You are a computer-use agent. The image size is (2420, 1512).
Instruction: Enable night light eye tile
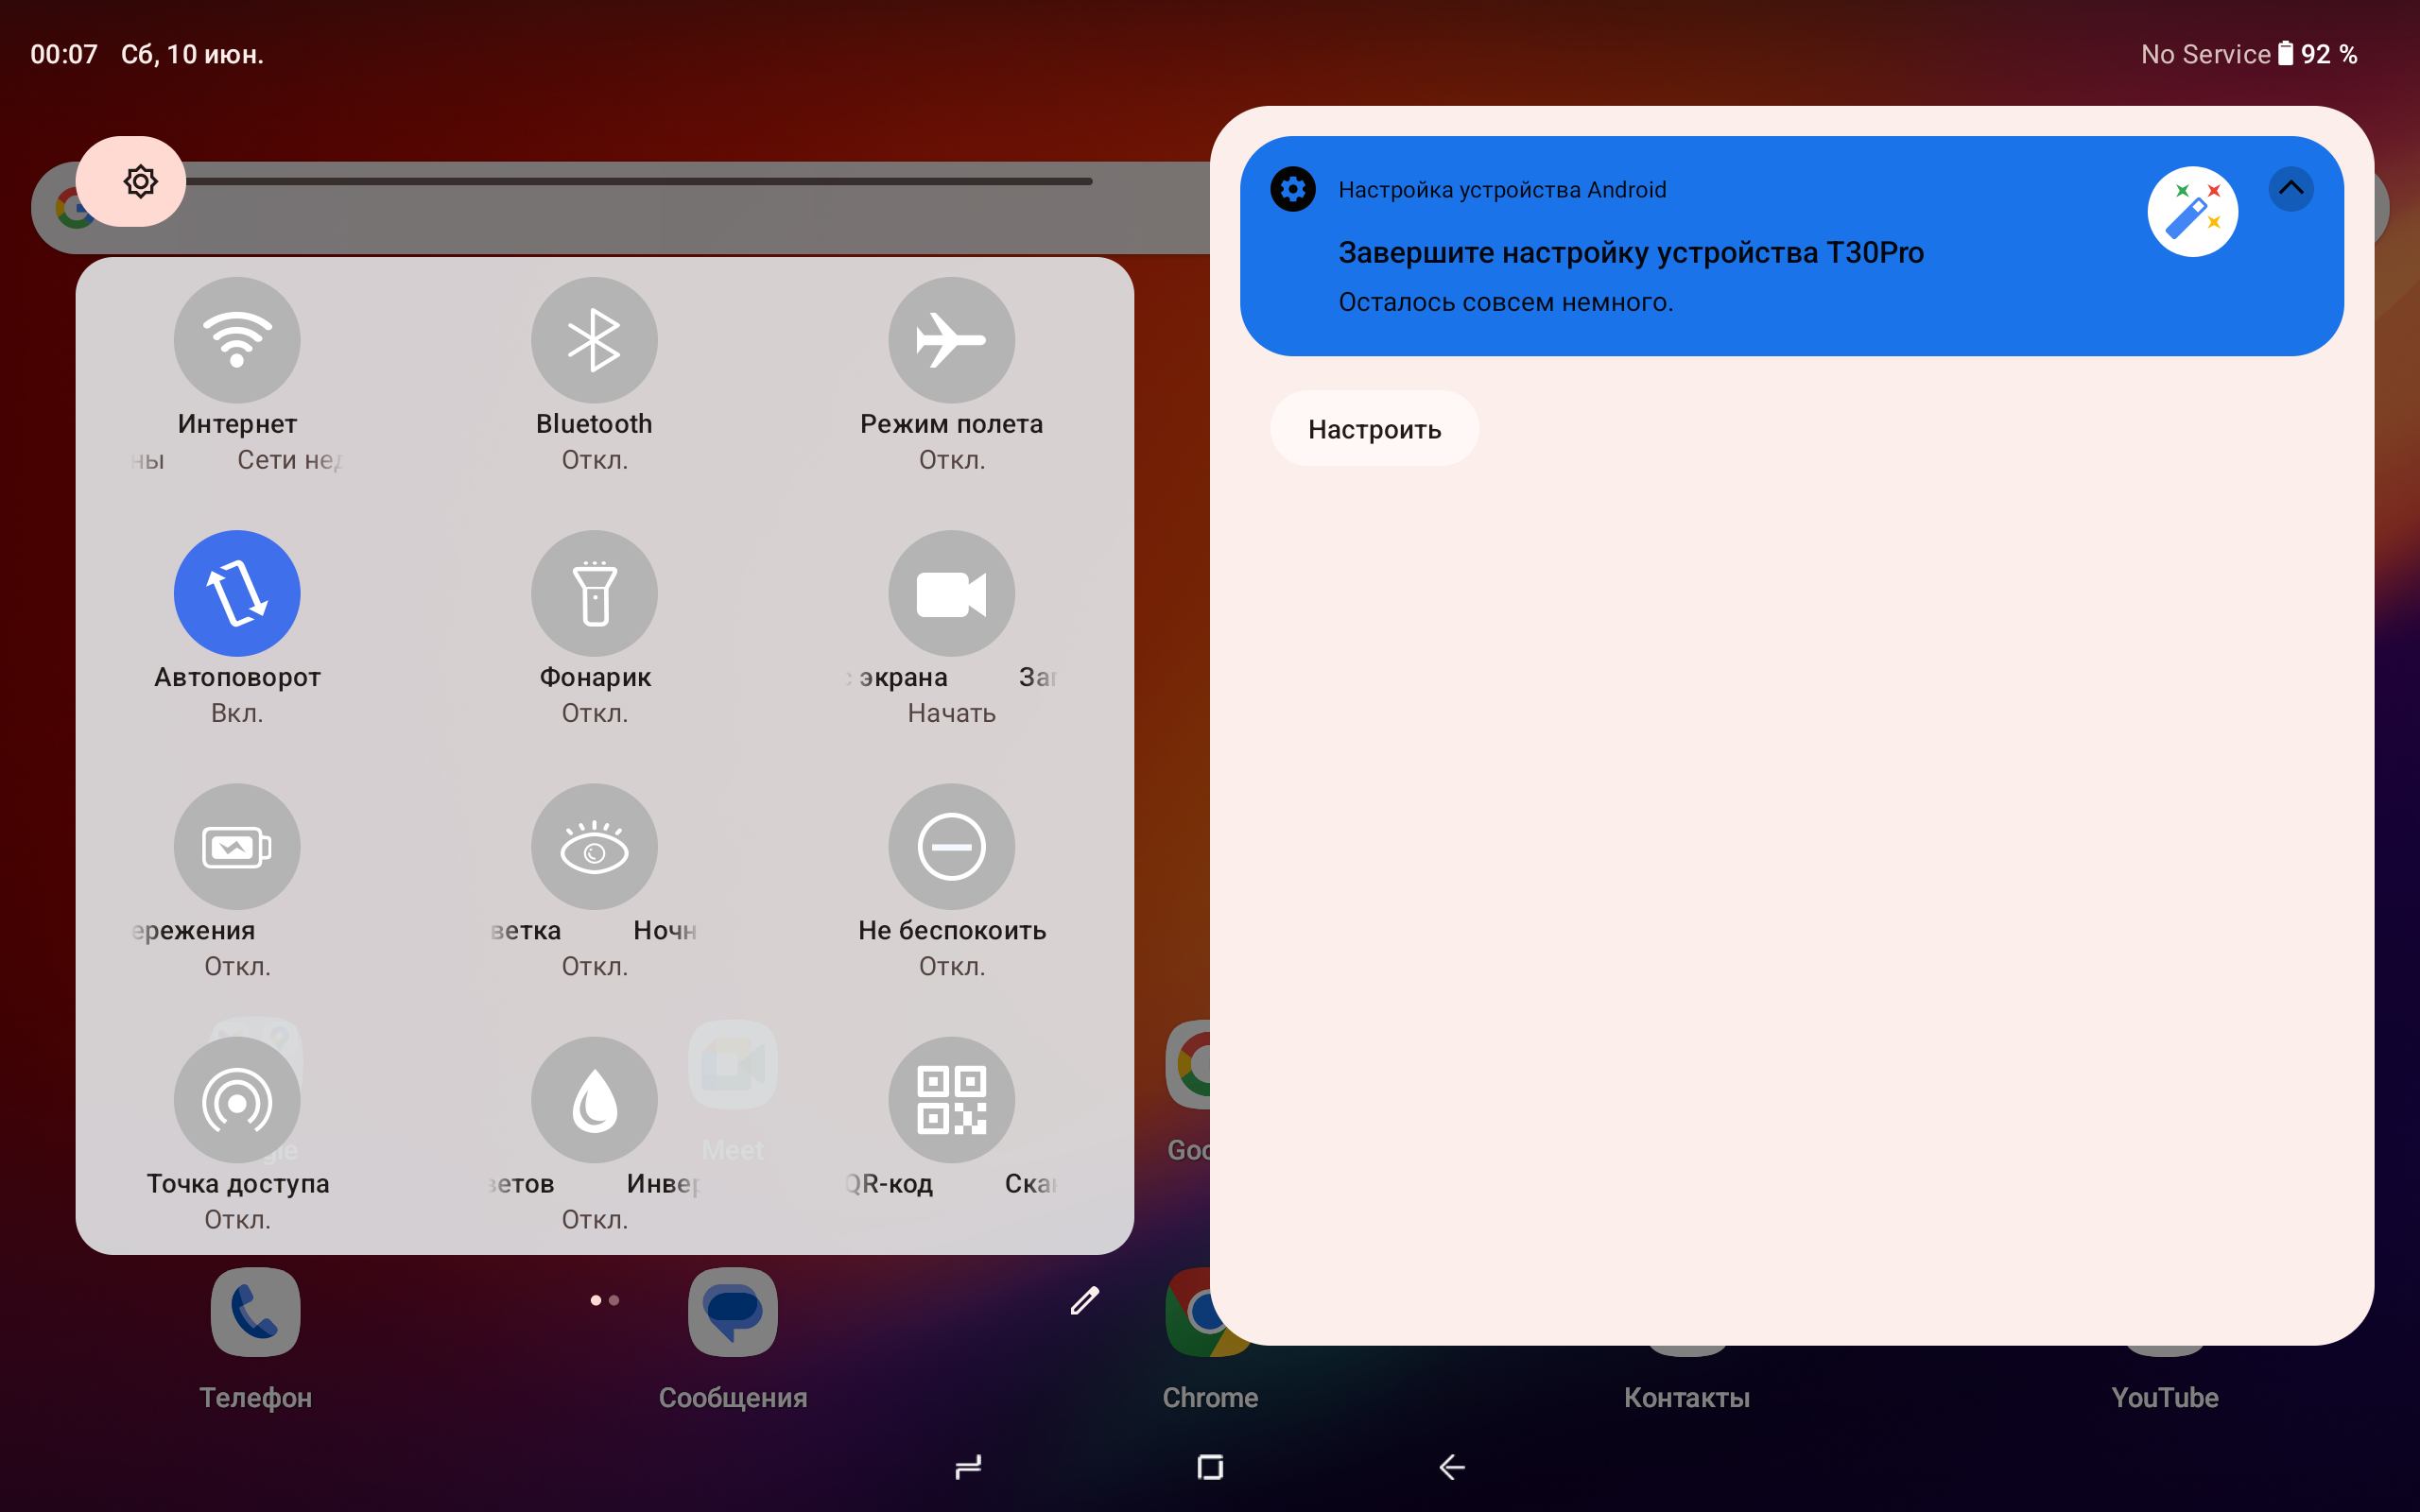[x=594, y=846]
